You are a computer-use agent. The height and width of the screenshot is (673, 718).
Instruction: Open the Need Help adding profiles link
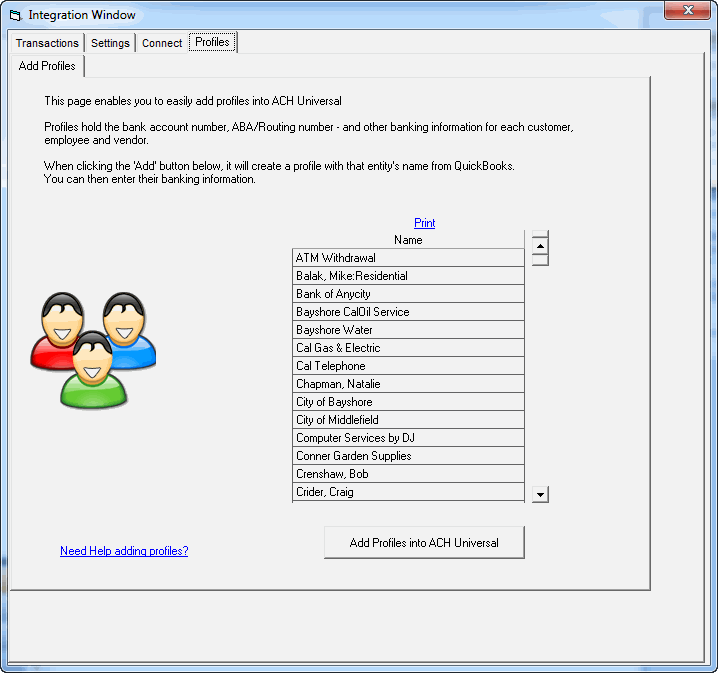(x=124, y=551)
